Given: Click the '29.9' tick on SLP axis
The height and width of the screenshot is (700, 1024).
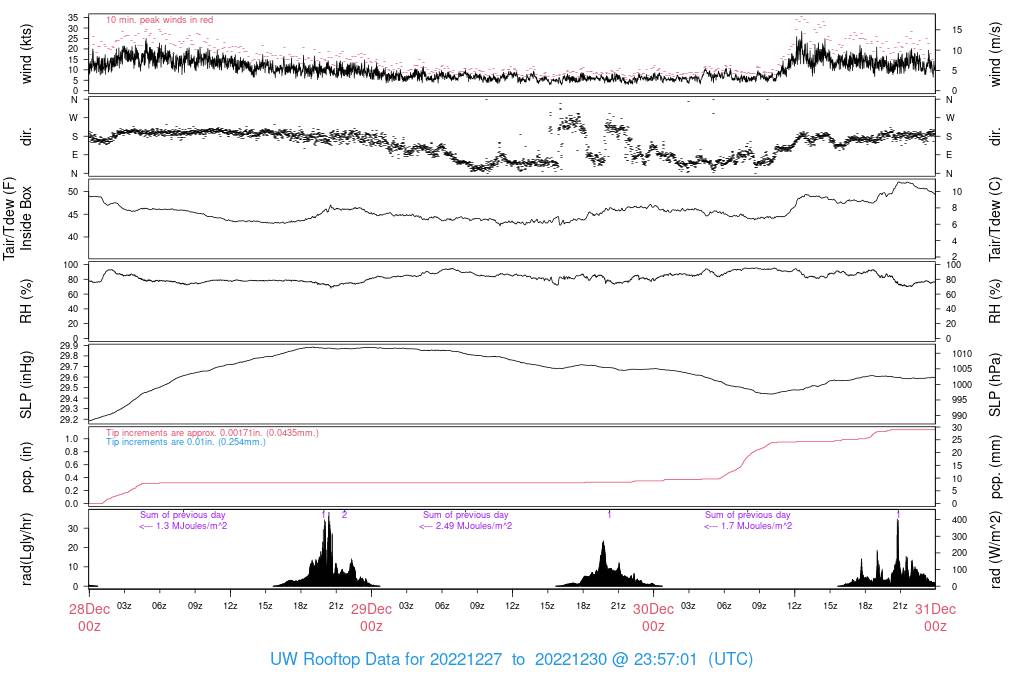Looking at the screenshot, I should coord(69,345).
